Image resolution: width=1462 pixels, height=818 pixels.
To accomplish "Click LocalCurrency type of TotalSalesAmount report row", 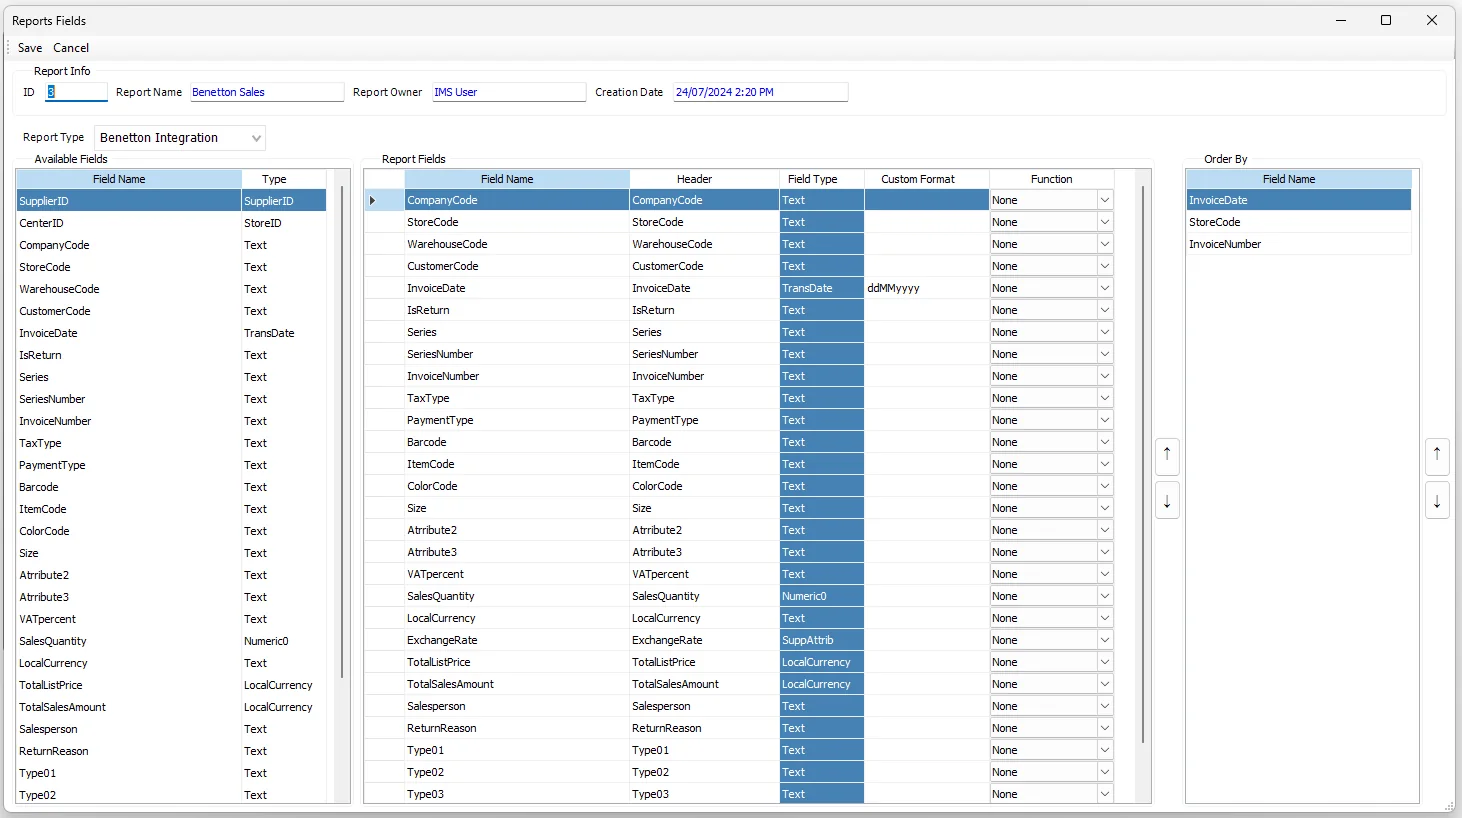I will pyautogui.click(x=822, y=684).
